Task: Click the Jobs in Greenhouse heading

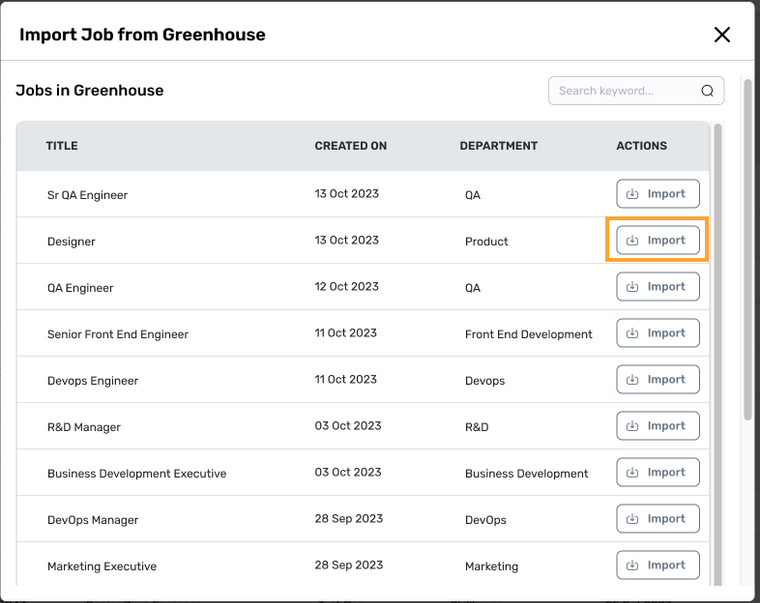Action: coord(90,90)
